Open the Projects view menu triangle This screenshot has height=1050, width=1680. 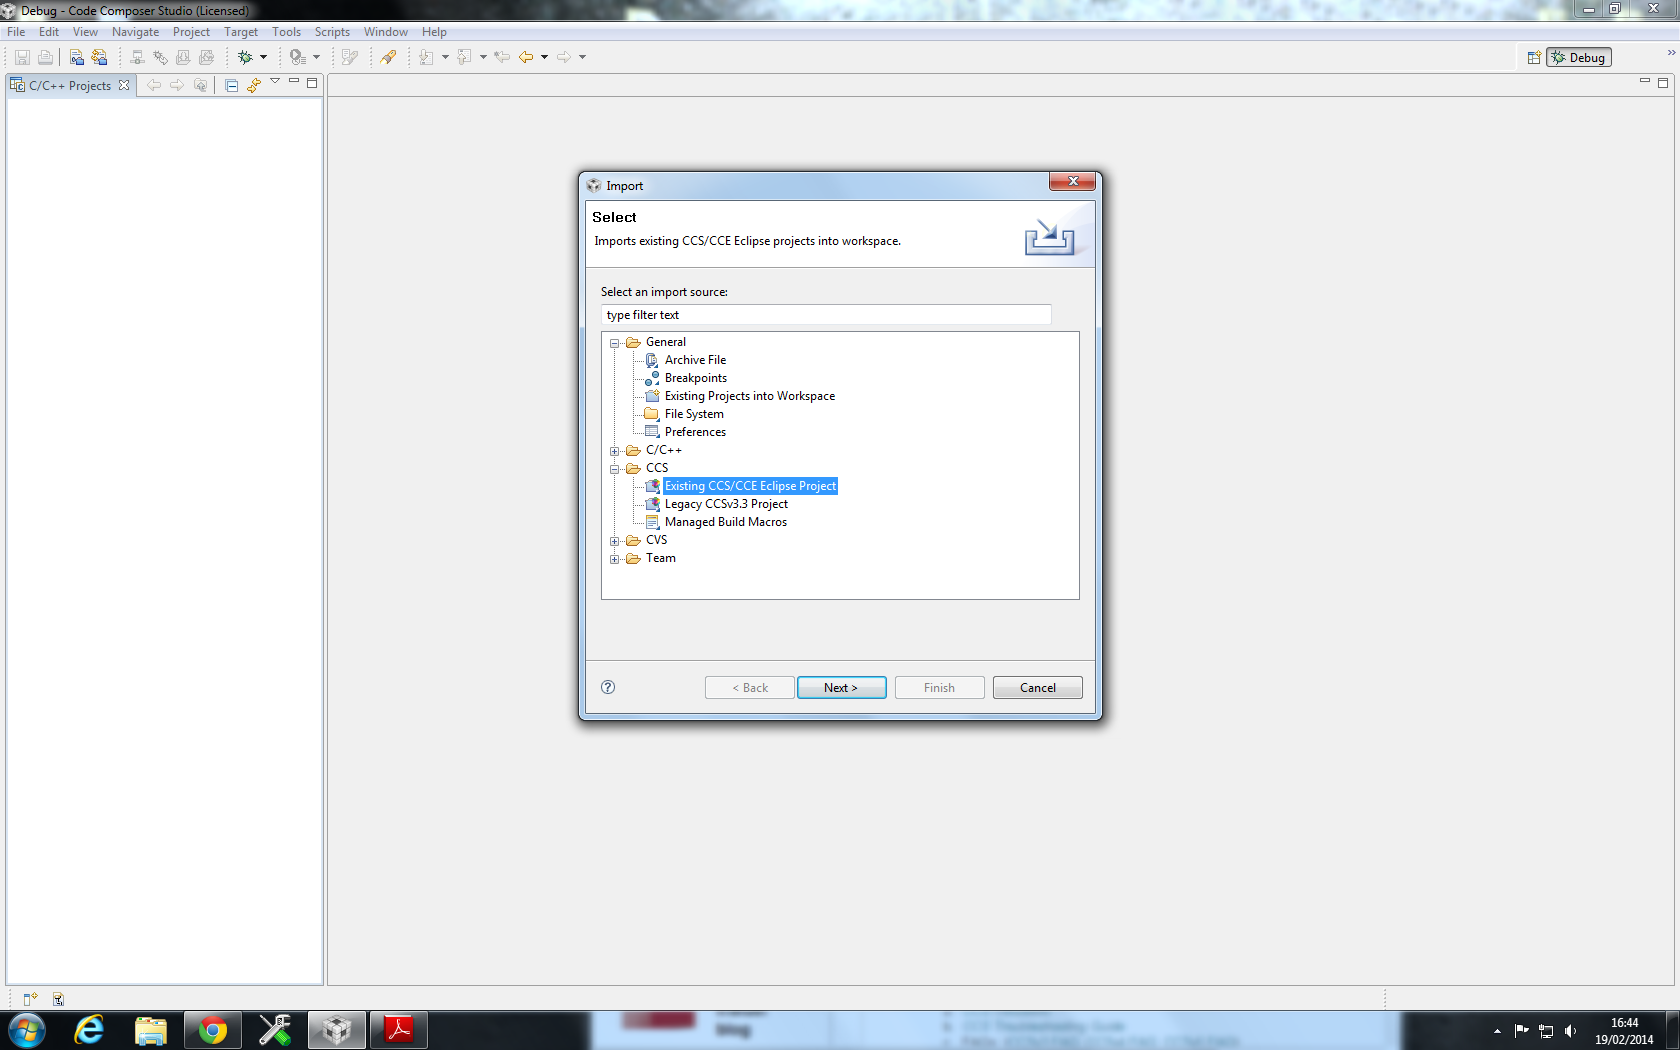[x=275, y=82]
